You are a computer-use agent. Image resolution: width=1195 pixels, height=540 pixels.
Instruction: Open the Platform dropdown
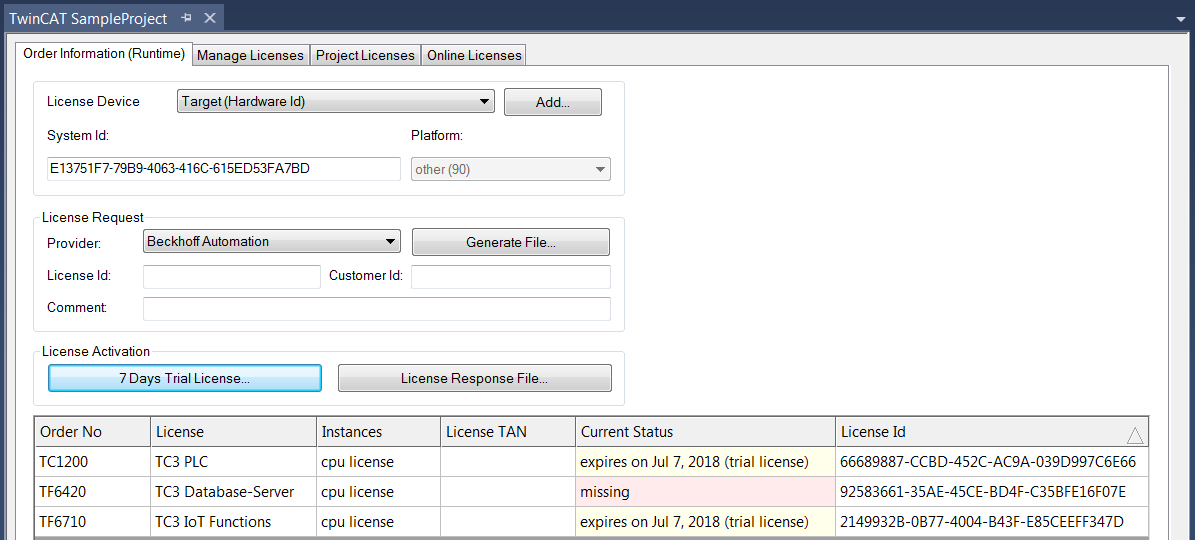(x=600, y=170)
